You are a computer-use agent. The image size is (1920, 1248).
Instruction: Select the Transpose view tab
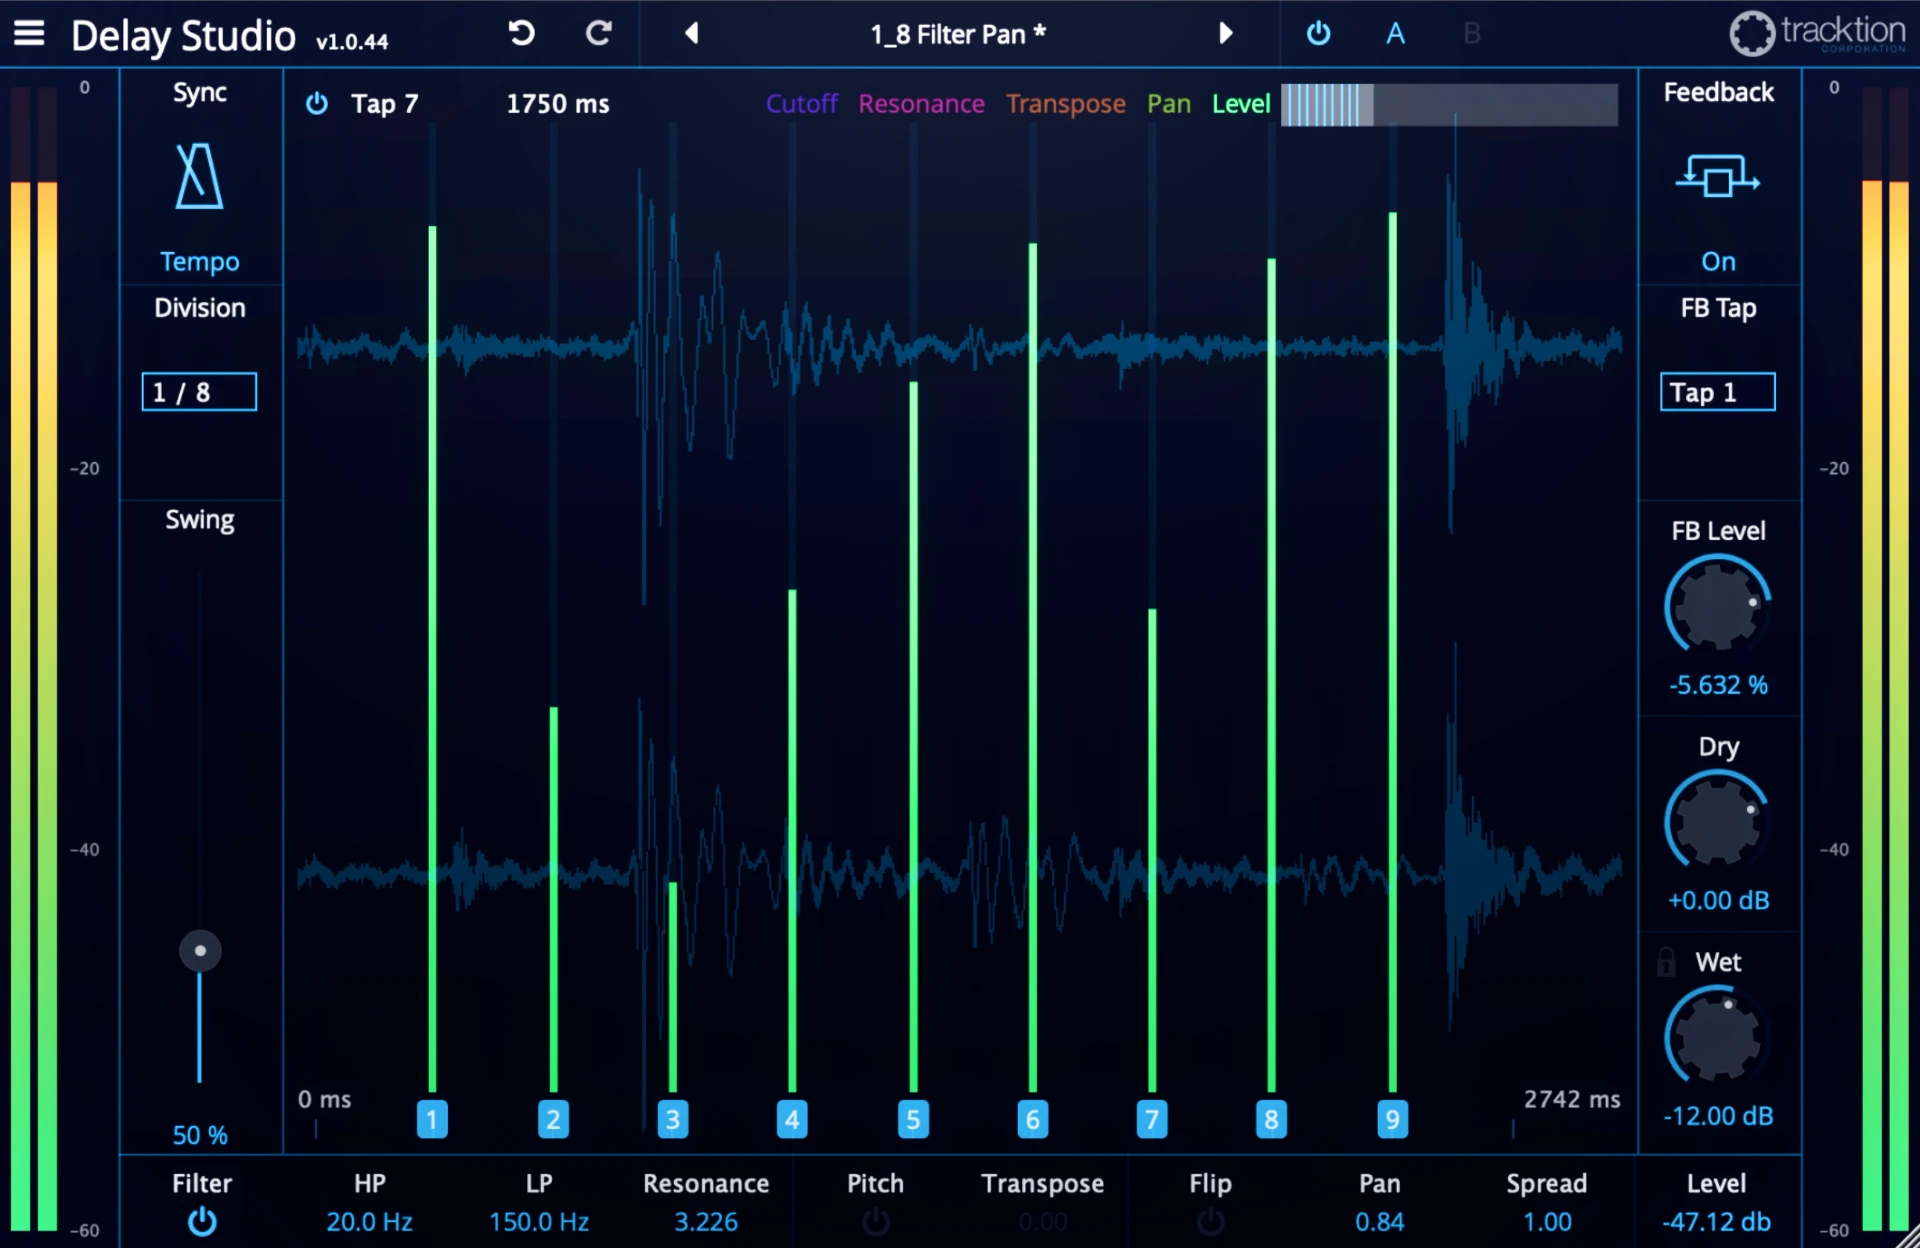click(1066, 104)
